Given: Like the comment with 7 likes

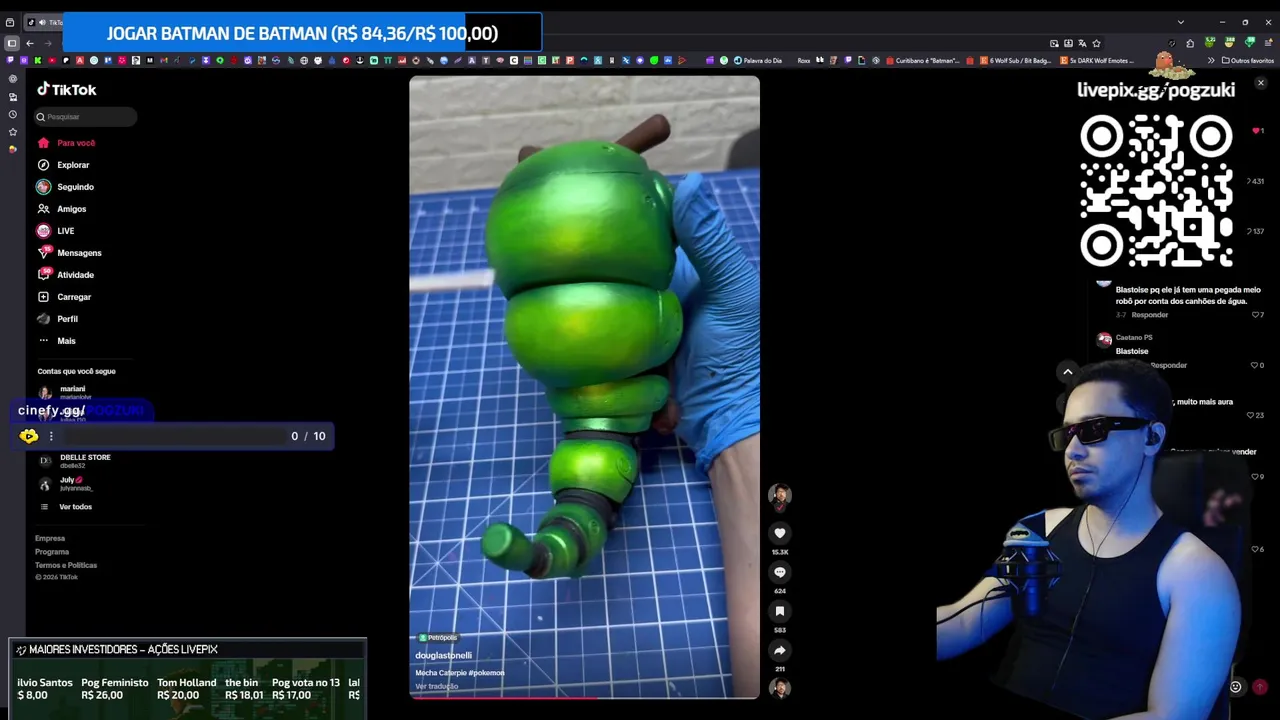Looking at the screenshot, I should point(1257,315).
